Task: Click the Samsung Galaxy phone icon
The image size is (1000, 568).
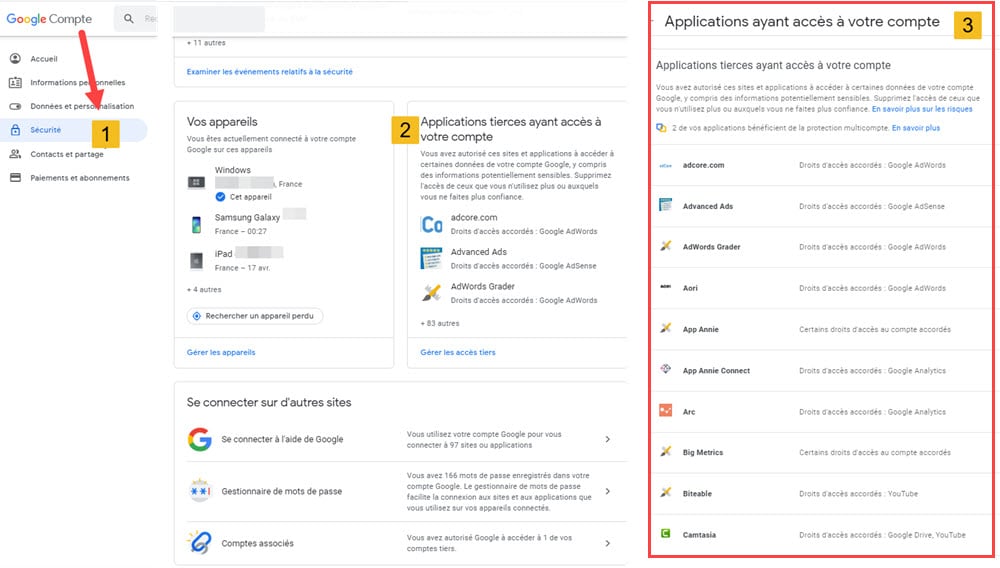Action: [196, 224]
